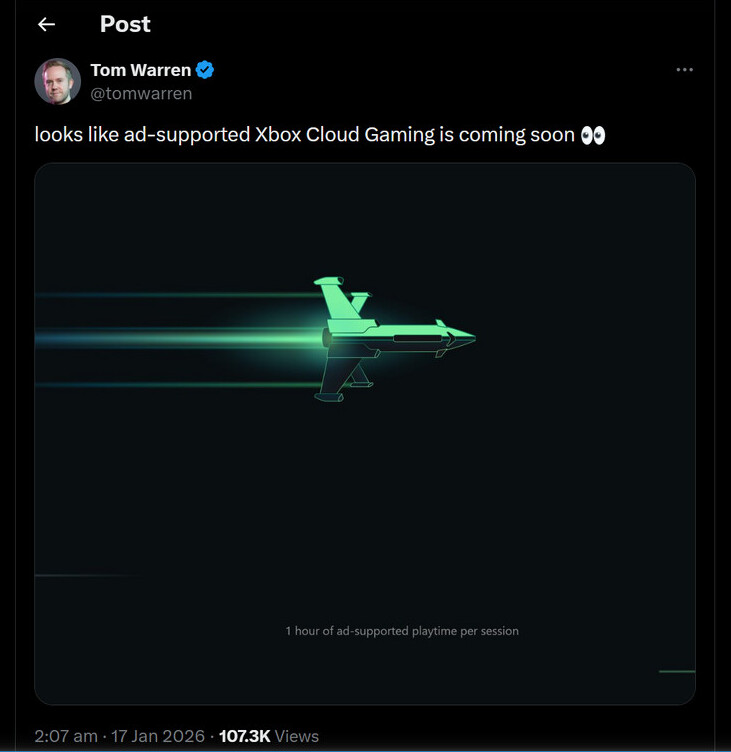731x752 pixels.
Task: Click the eyes emoji in the post
Action: pyautogui.click(x=593, y=135)
